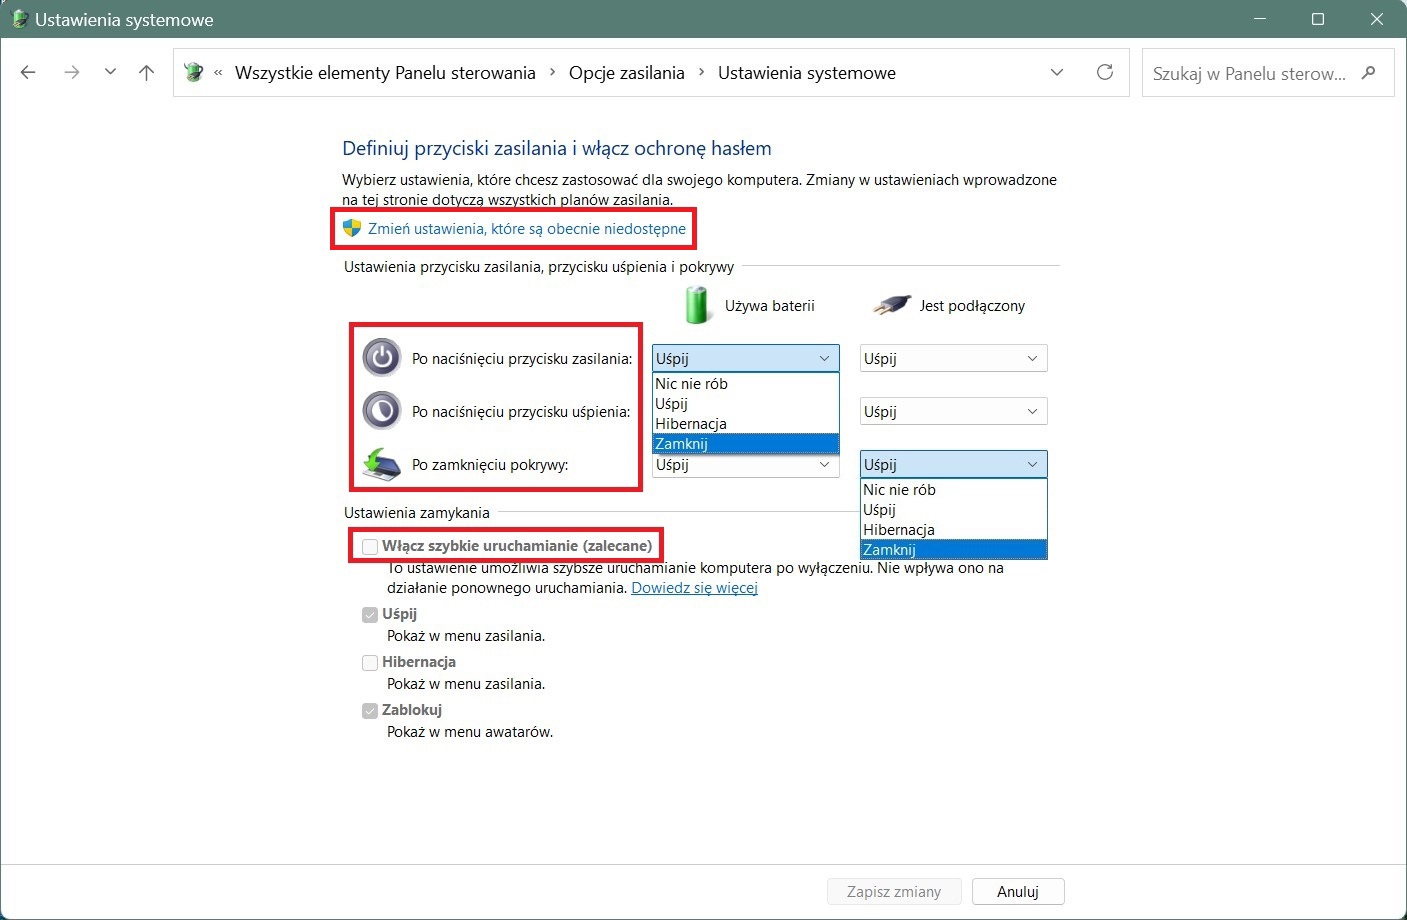1407x920 pixels.
Task: Click the power plug icon
Action: click(x=891, y=305)
